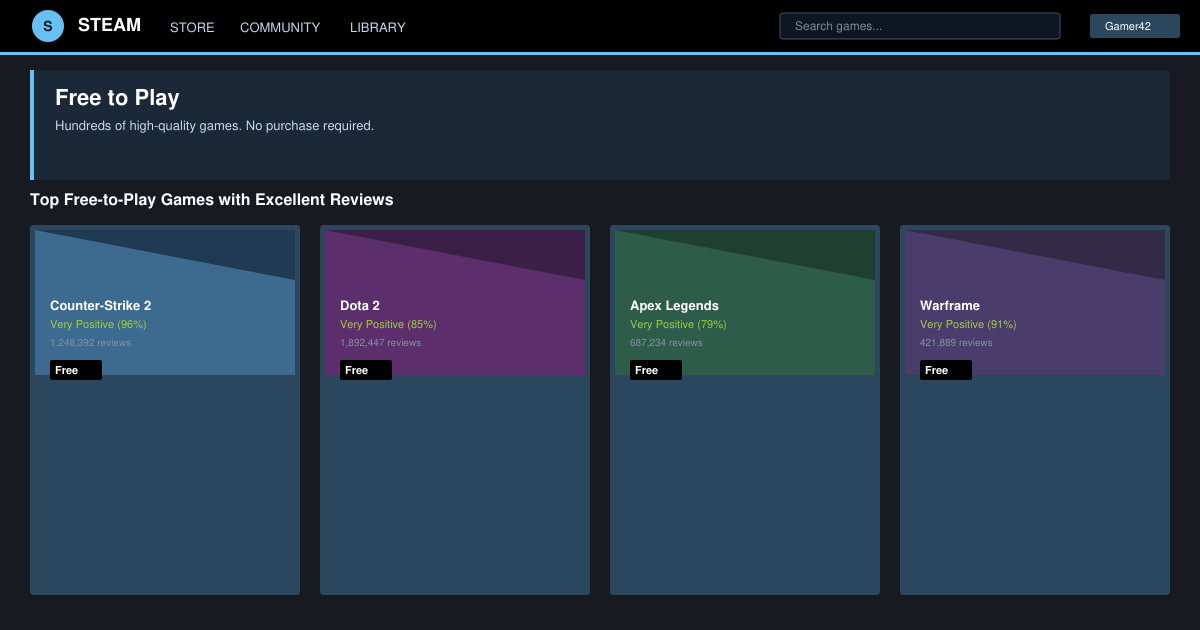
Task: Open the Gamer42 account button
Action: 1135,26
